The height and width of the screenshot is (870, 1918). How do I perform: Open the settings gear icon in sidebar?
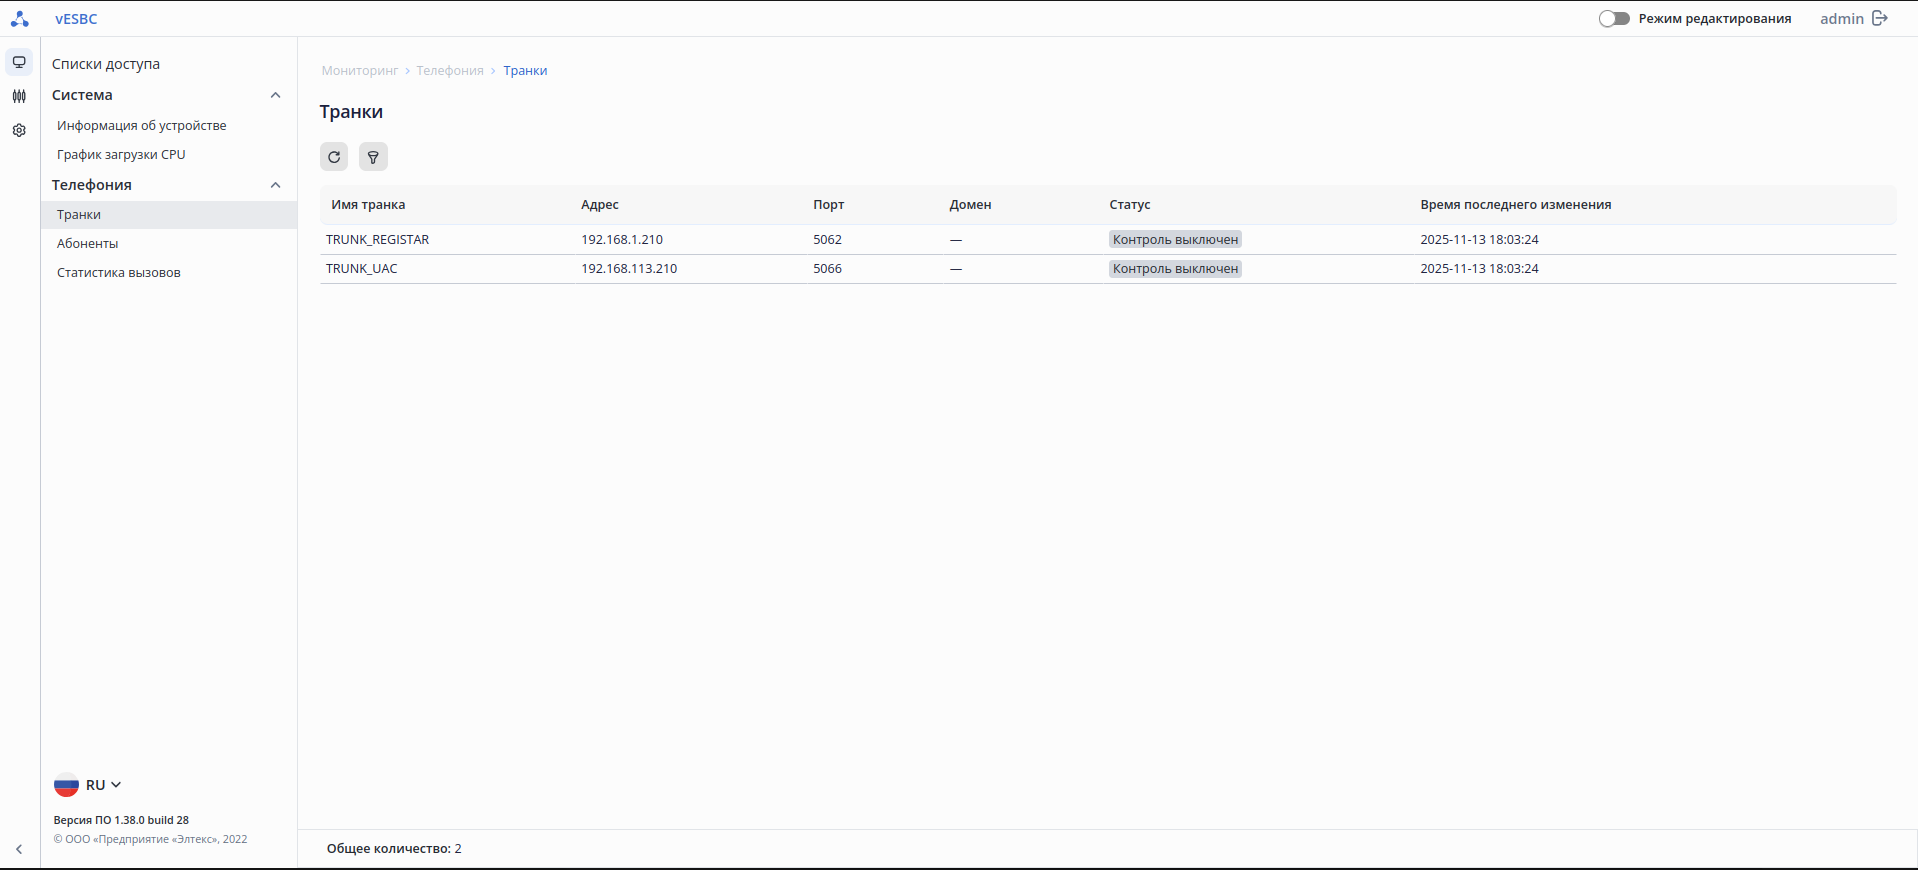point(19,130)
